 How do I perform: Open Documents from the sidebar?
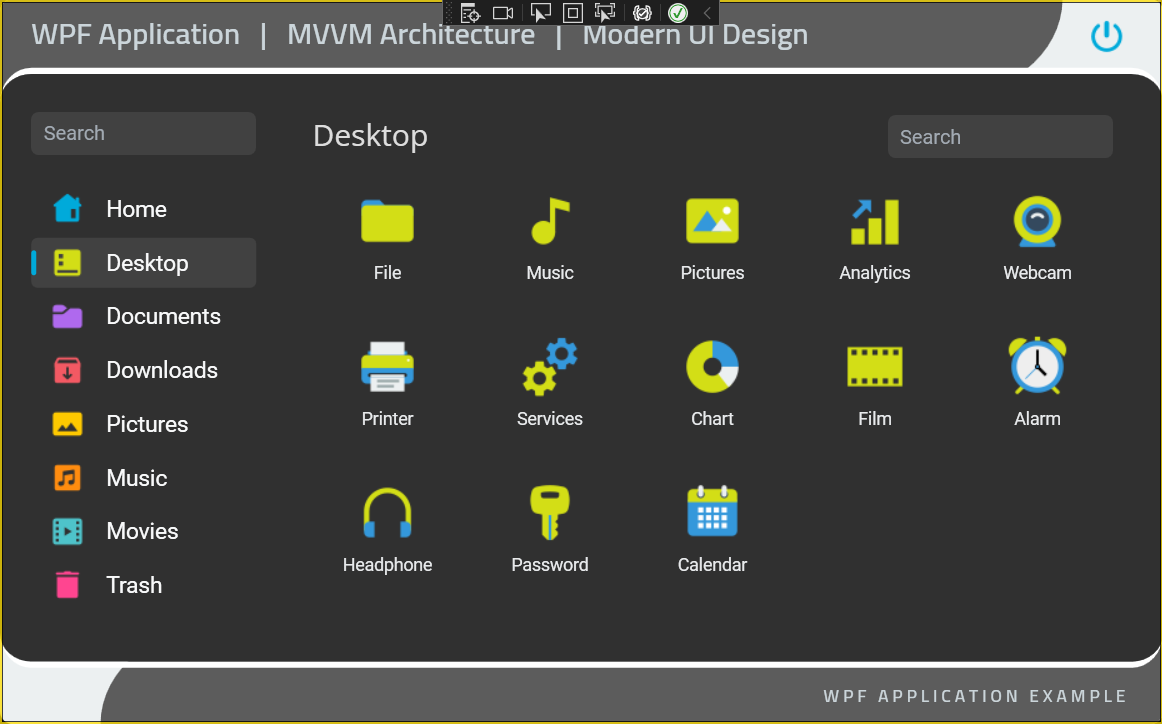[x=144, y=316]
